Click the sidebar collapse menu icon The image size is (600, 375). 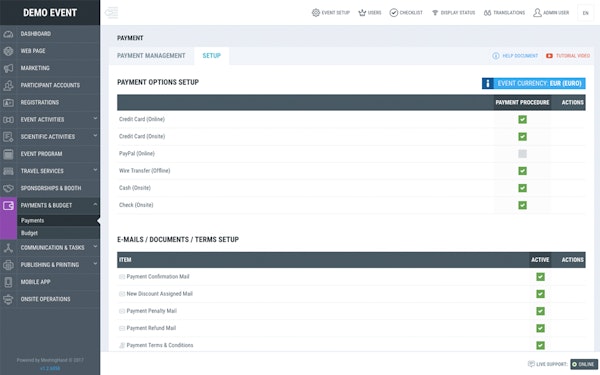111,13
